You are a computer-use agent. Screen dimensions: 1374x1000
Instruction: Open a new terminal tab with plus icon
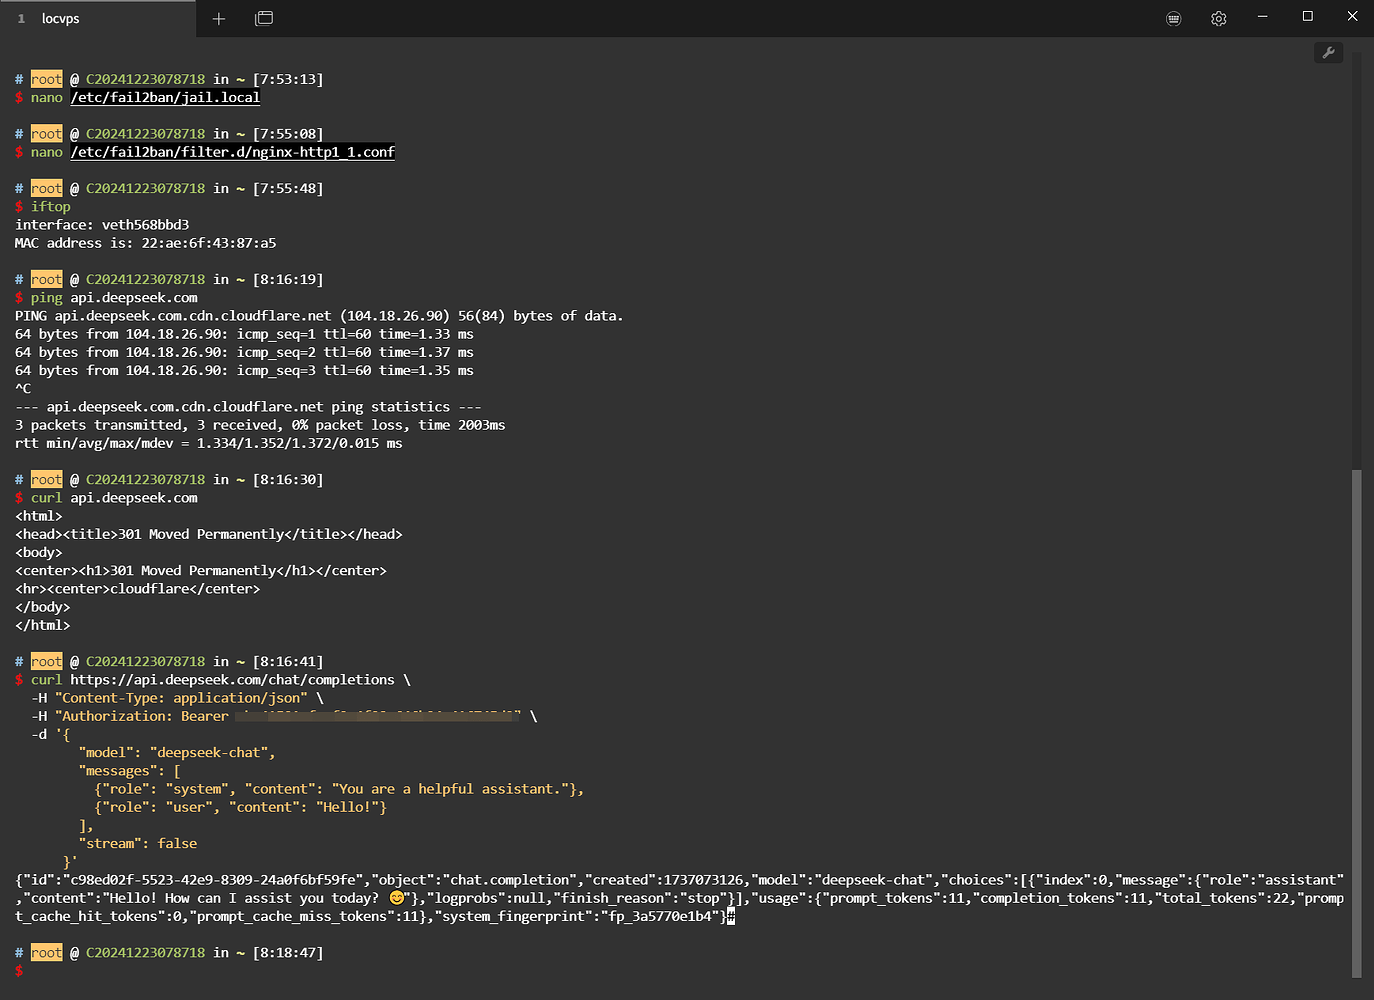click(x=219, y=18)
